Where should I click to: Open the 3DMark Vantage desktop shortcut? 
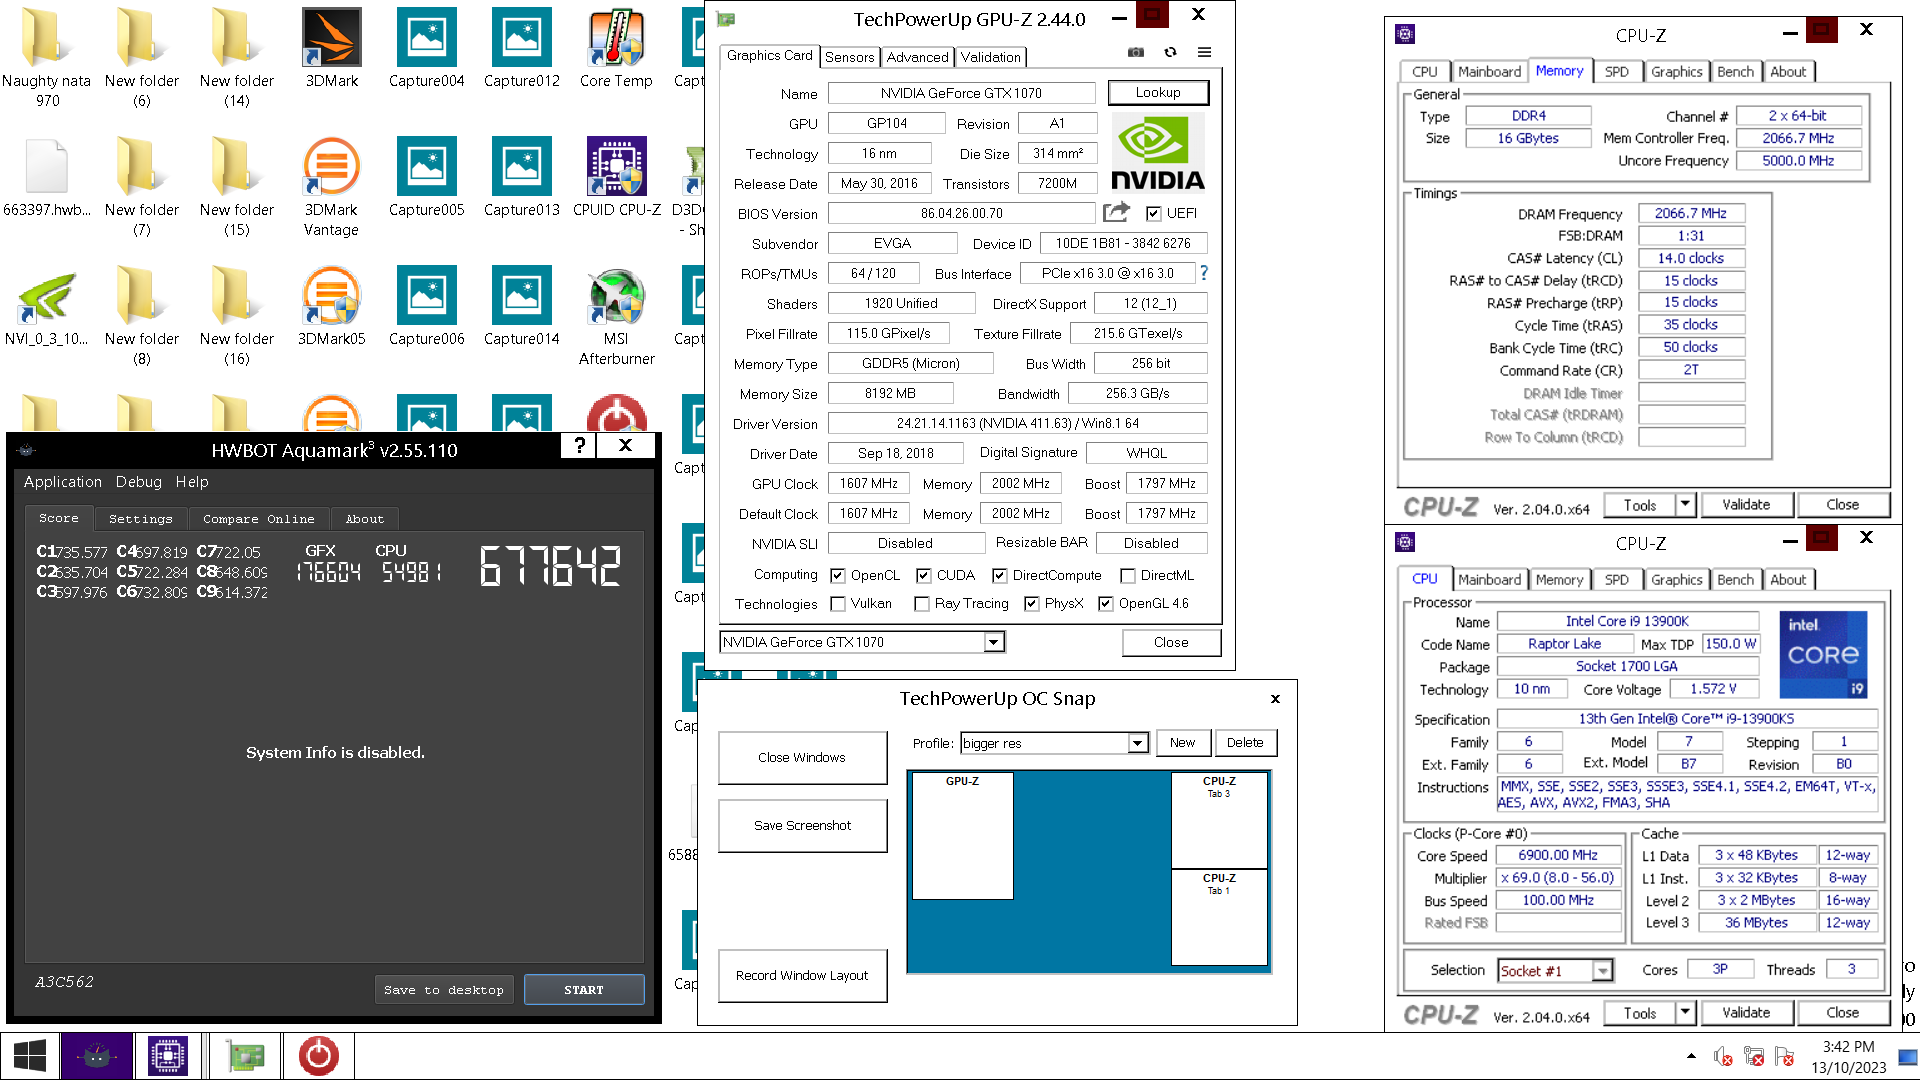pyautogui.click(x=331, y=186)
